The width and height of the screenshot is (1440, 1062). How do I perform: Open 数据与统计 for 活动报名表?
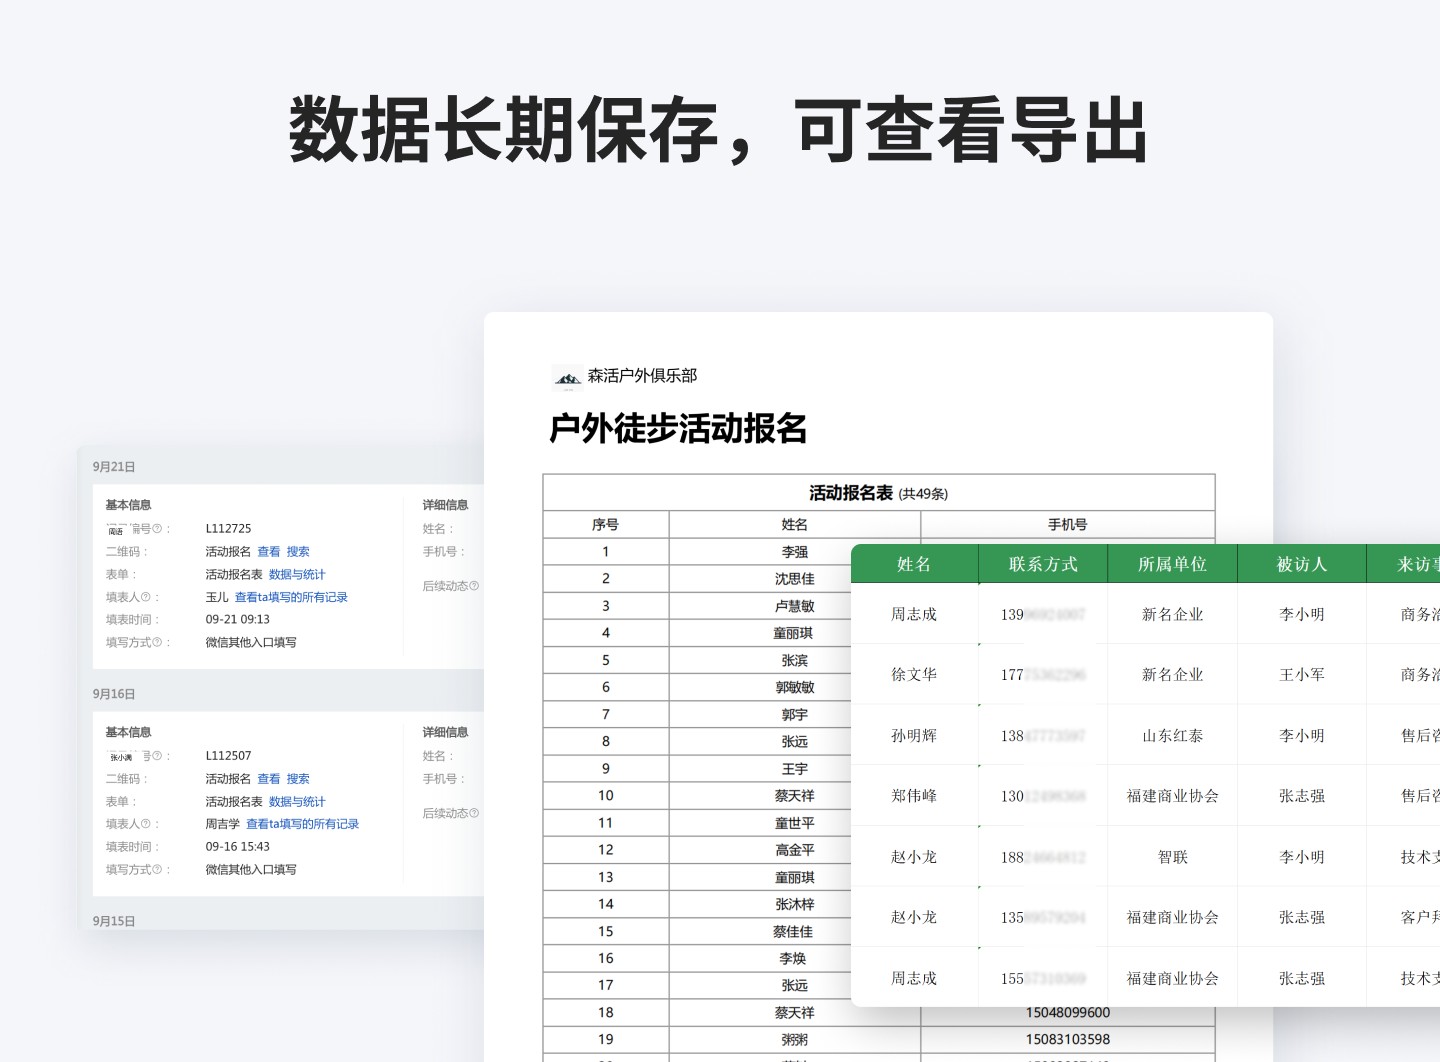tap(294, 575)
